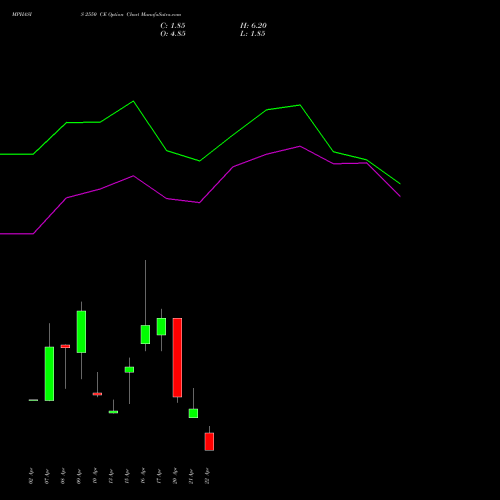500x500 pixels.
Task: Click the 20 Apr date label
Action: click(x=175, y=476)
